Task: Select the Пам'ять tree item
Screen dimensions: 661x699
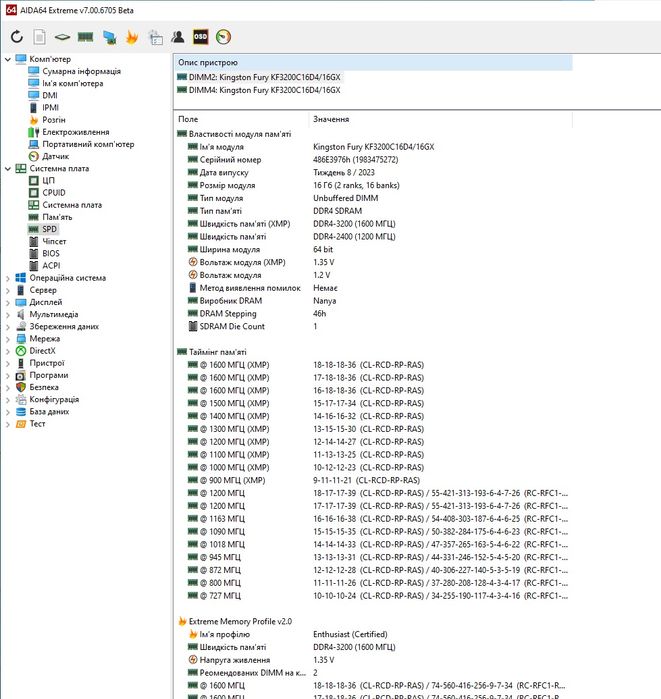Action: [x=57, y=217]
